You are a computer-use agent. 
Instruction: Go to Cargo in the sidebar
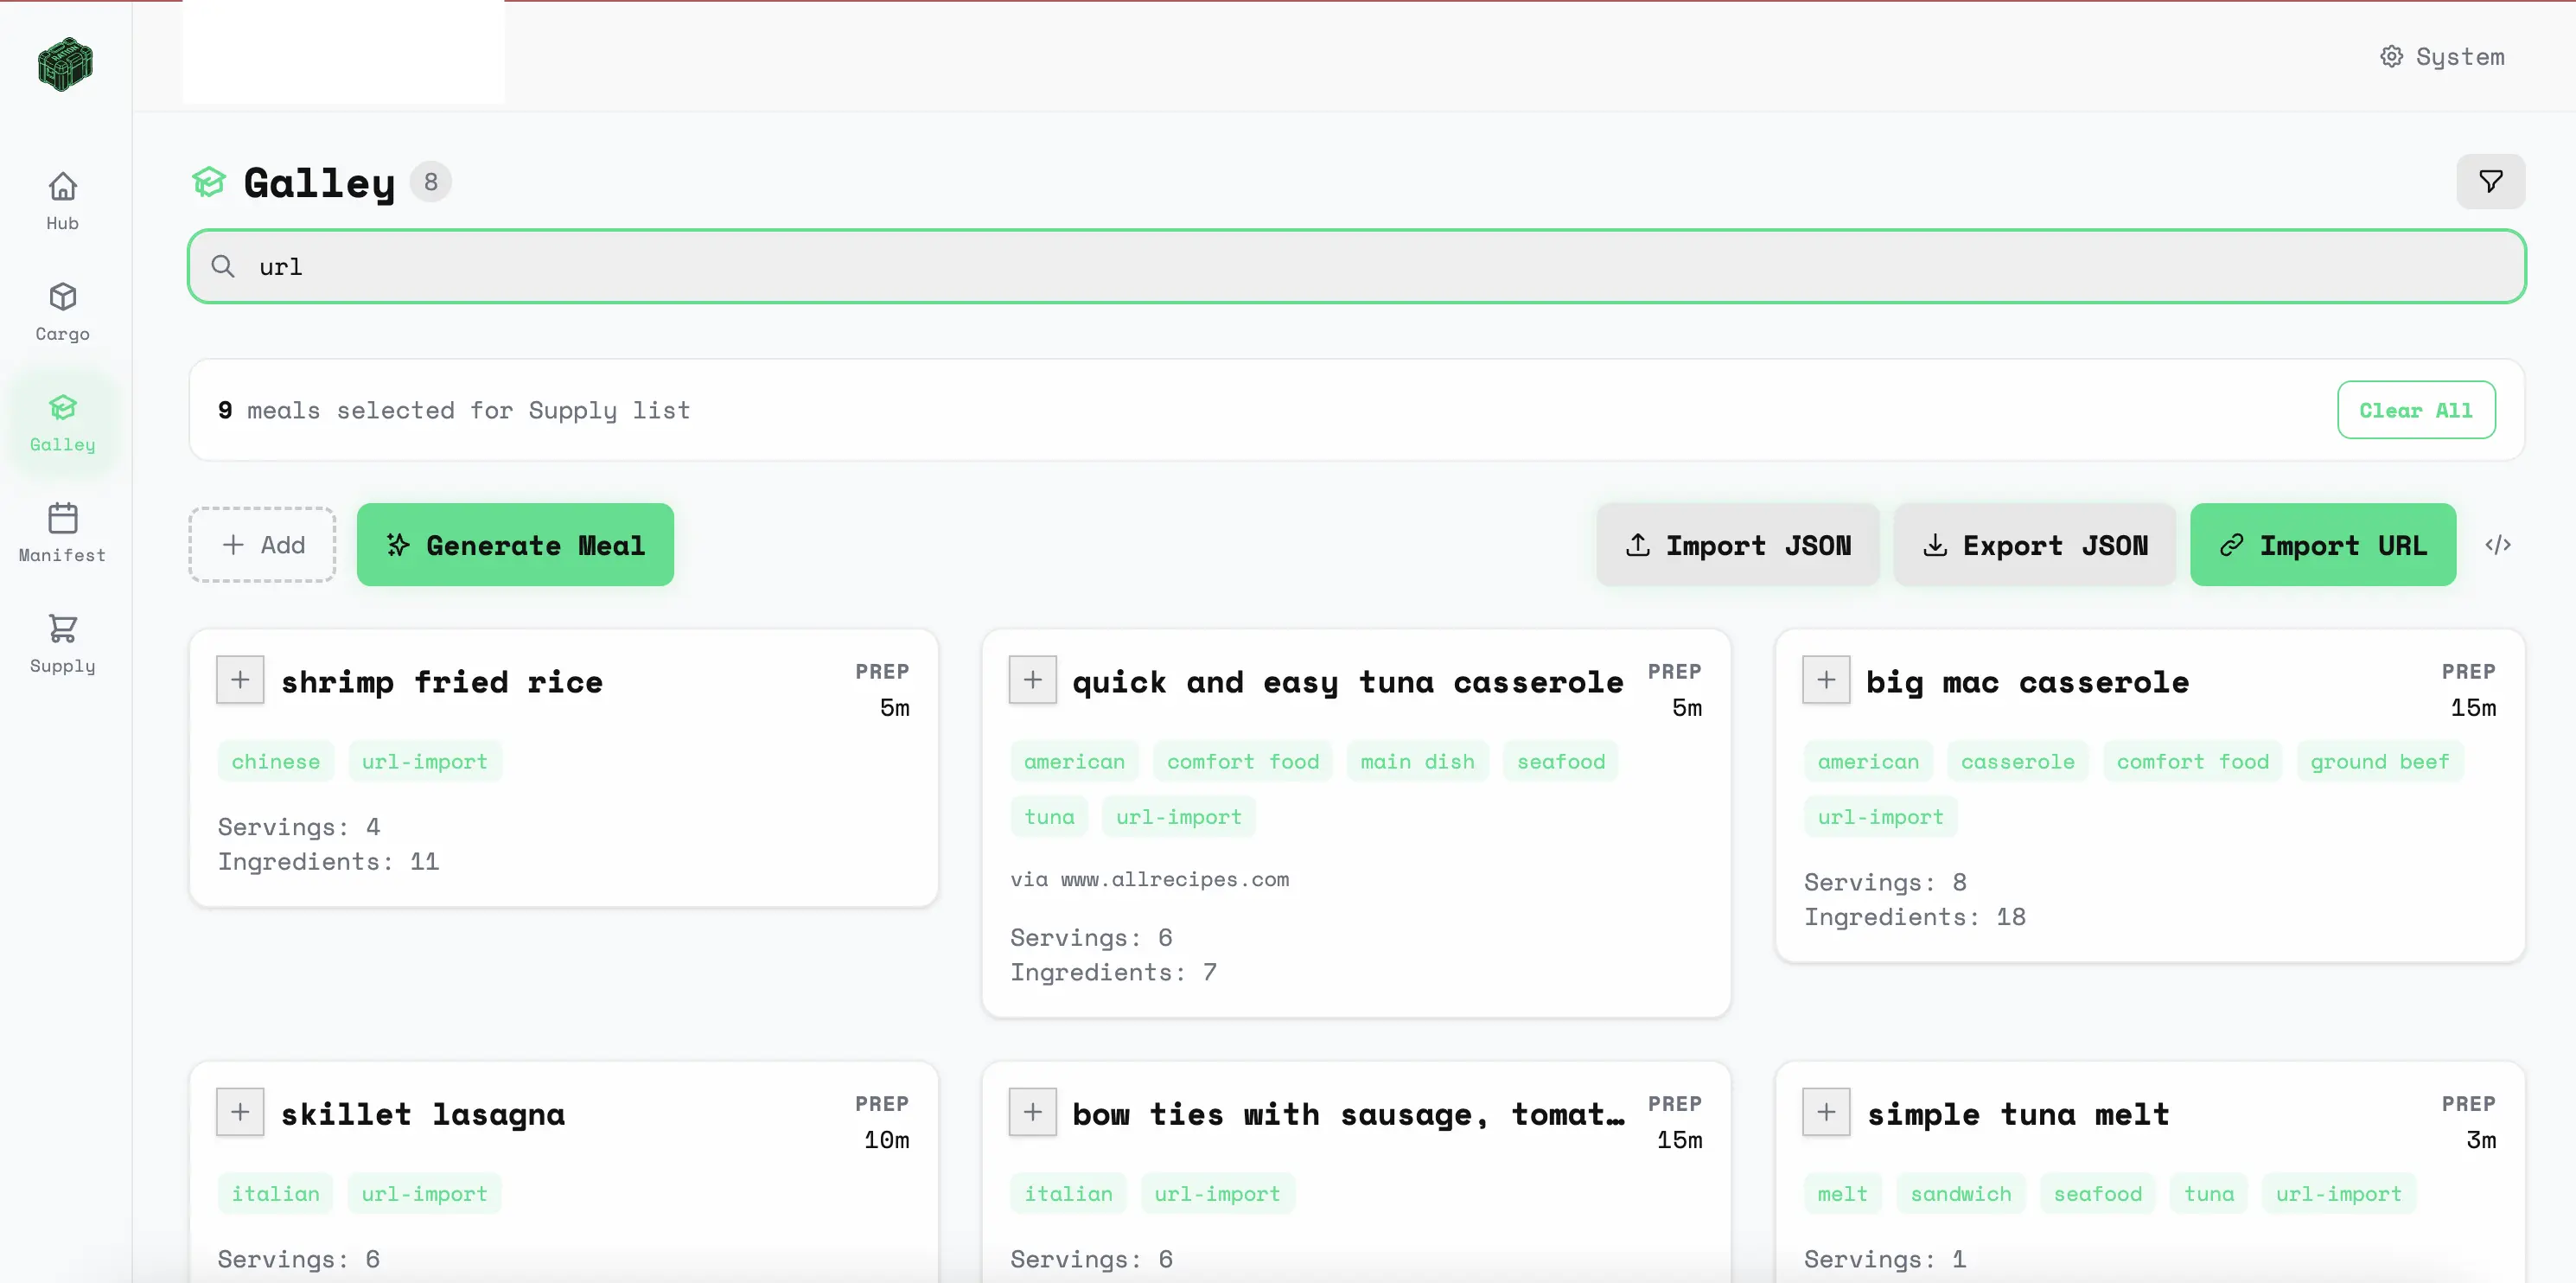point(63,312)
